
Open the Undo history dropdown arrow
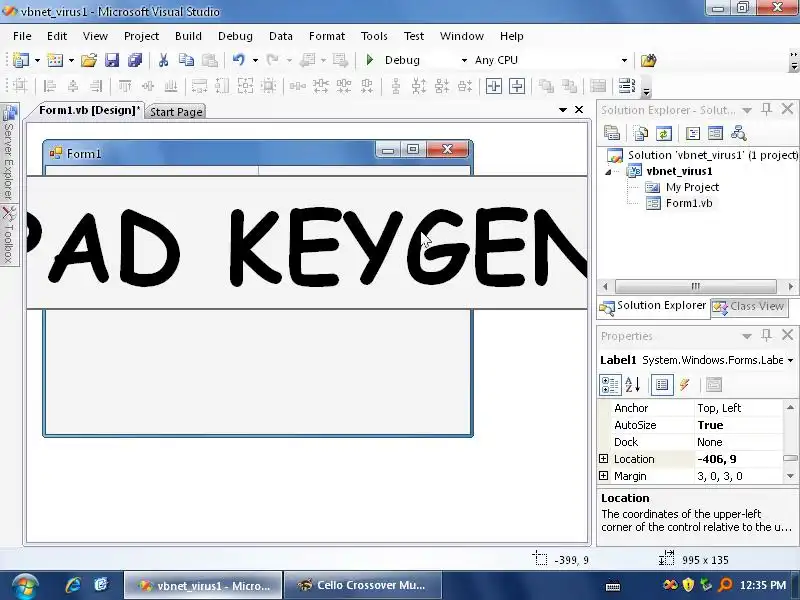pos(255,60)
